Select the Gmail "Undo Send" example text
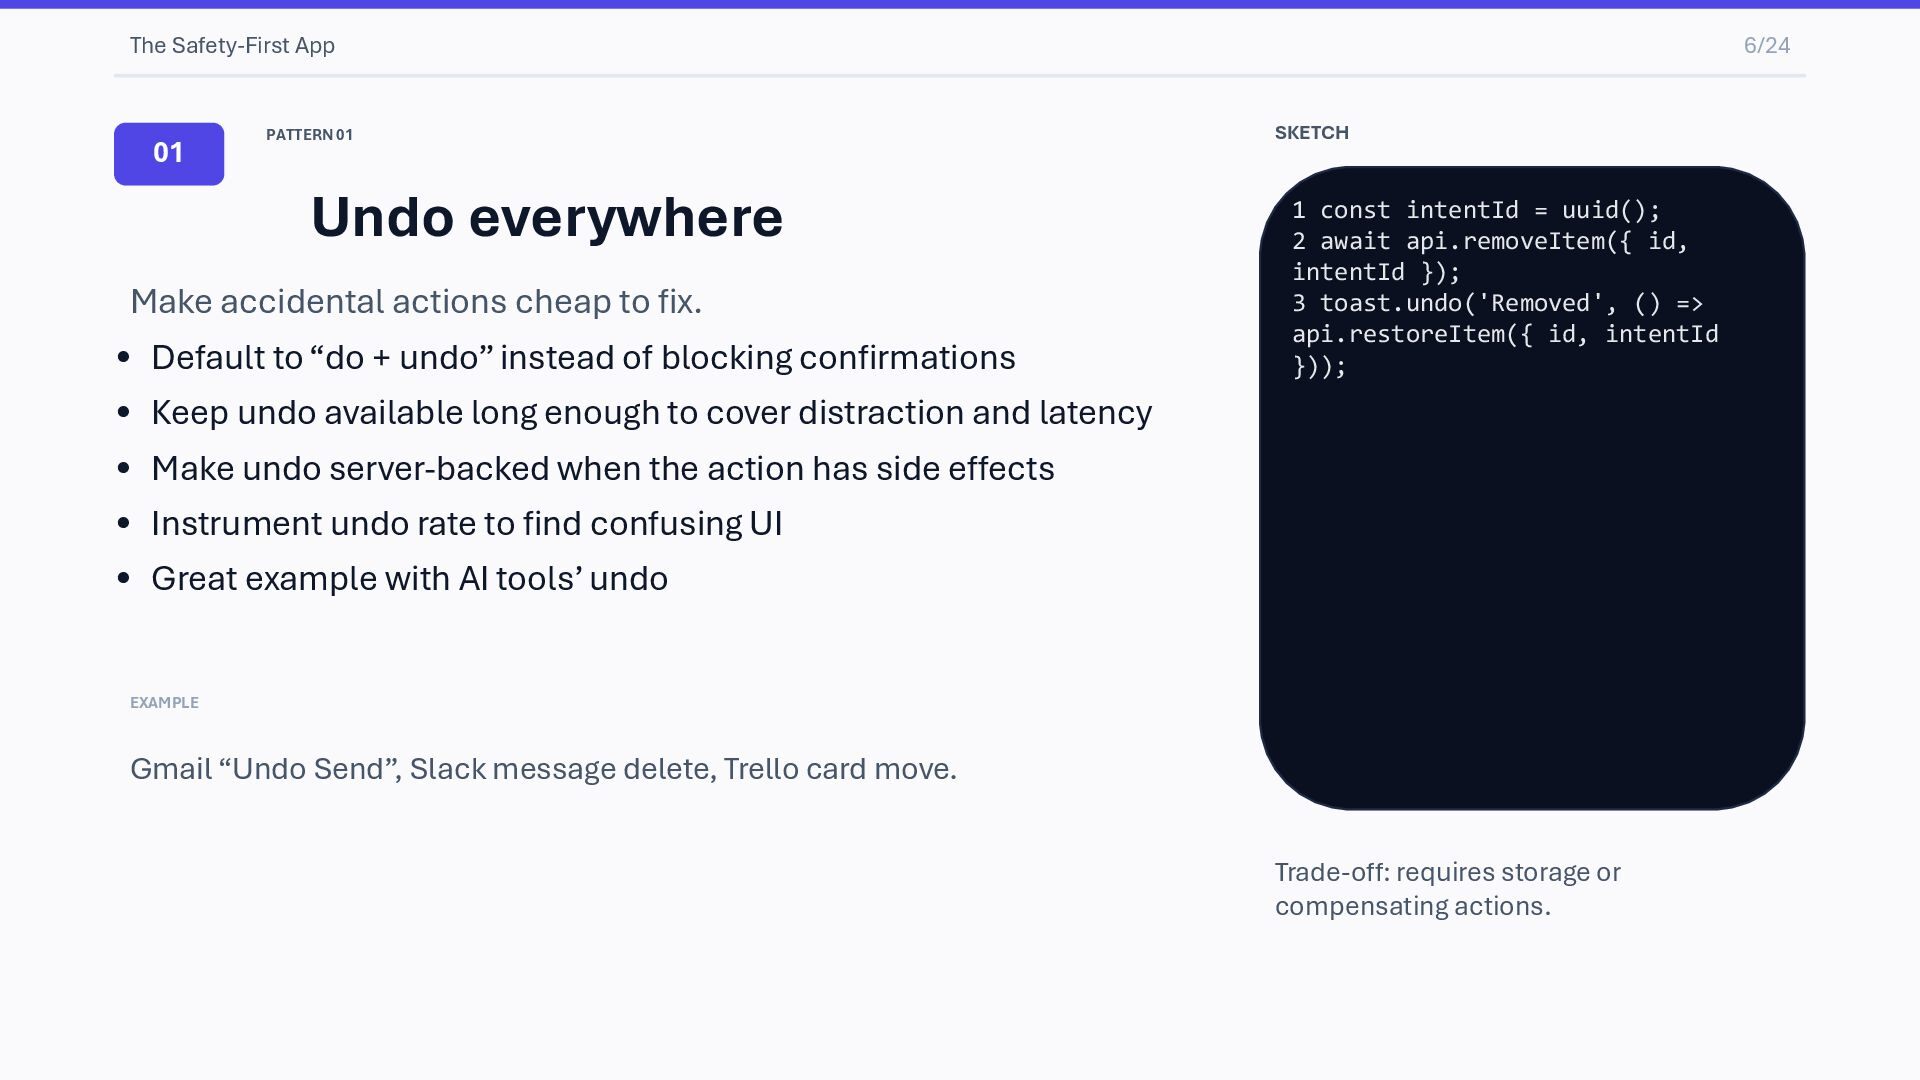This screenshot has width=1920, height=1080. (x=543, y=769)
